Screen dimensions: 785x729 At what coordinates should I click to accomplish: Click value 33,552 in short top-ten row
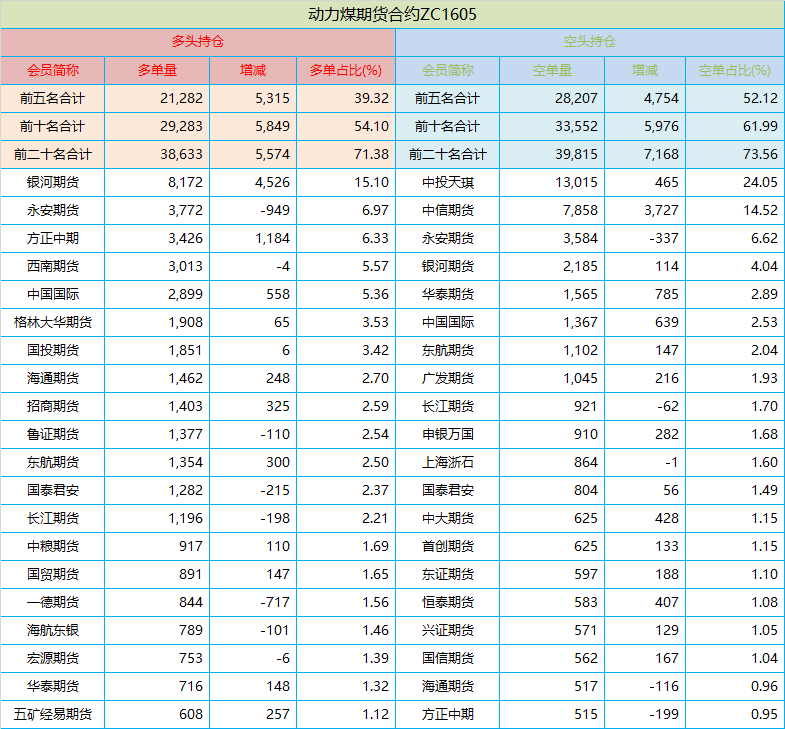576,126
